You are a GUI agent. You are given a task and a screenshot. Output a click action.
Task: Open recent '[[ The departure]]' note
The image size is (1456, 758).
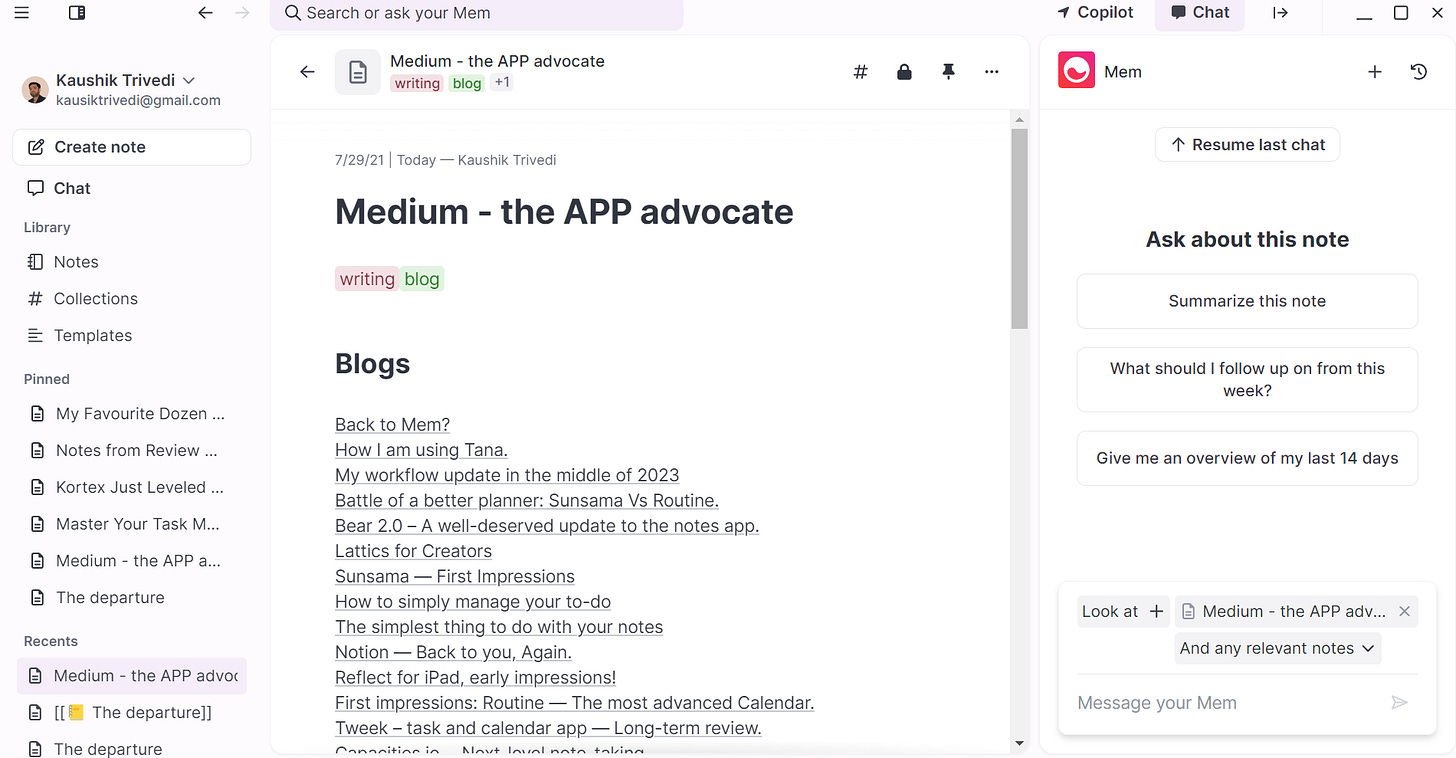[x=132, y=713]
